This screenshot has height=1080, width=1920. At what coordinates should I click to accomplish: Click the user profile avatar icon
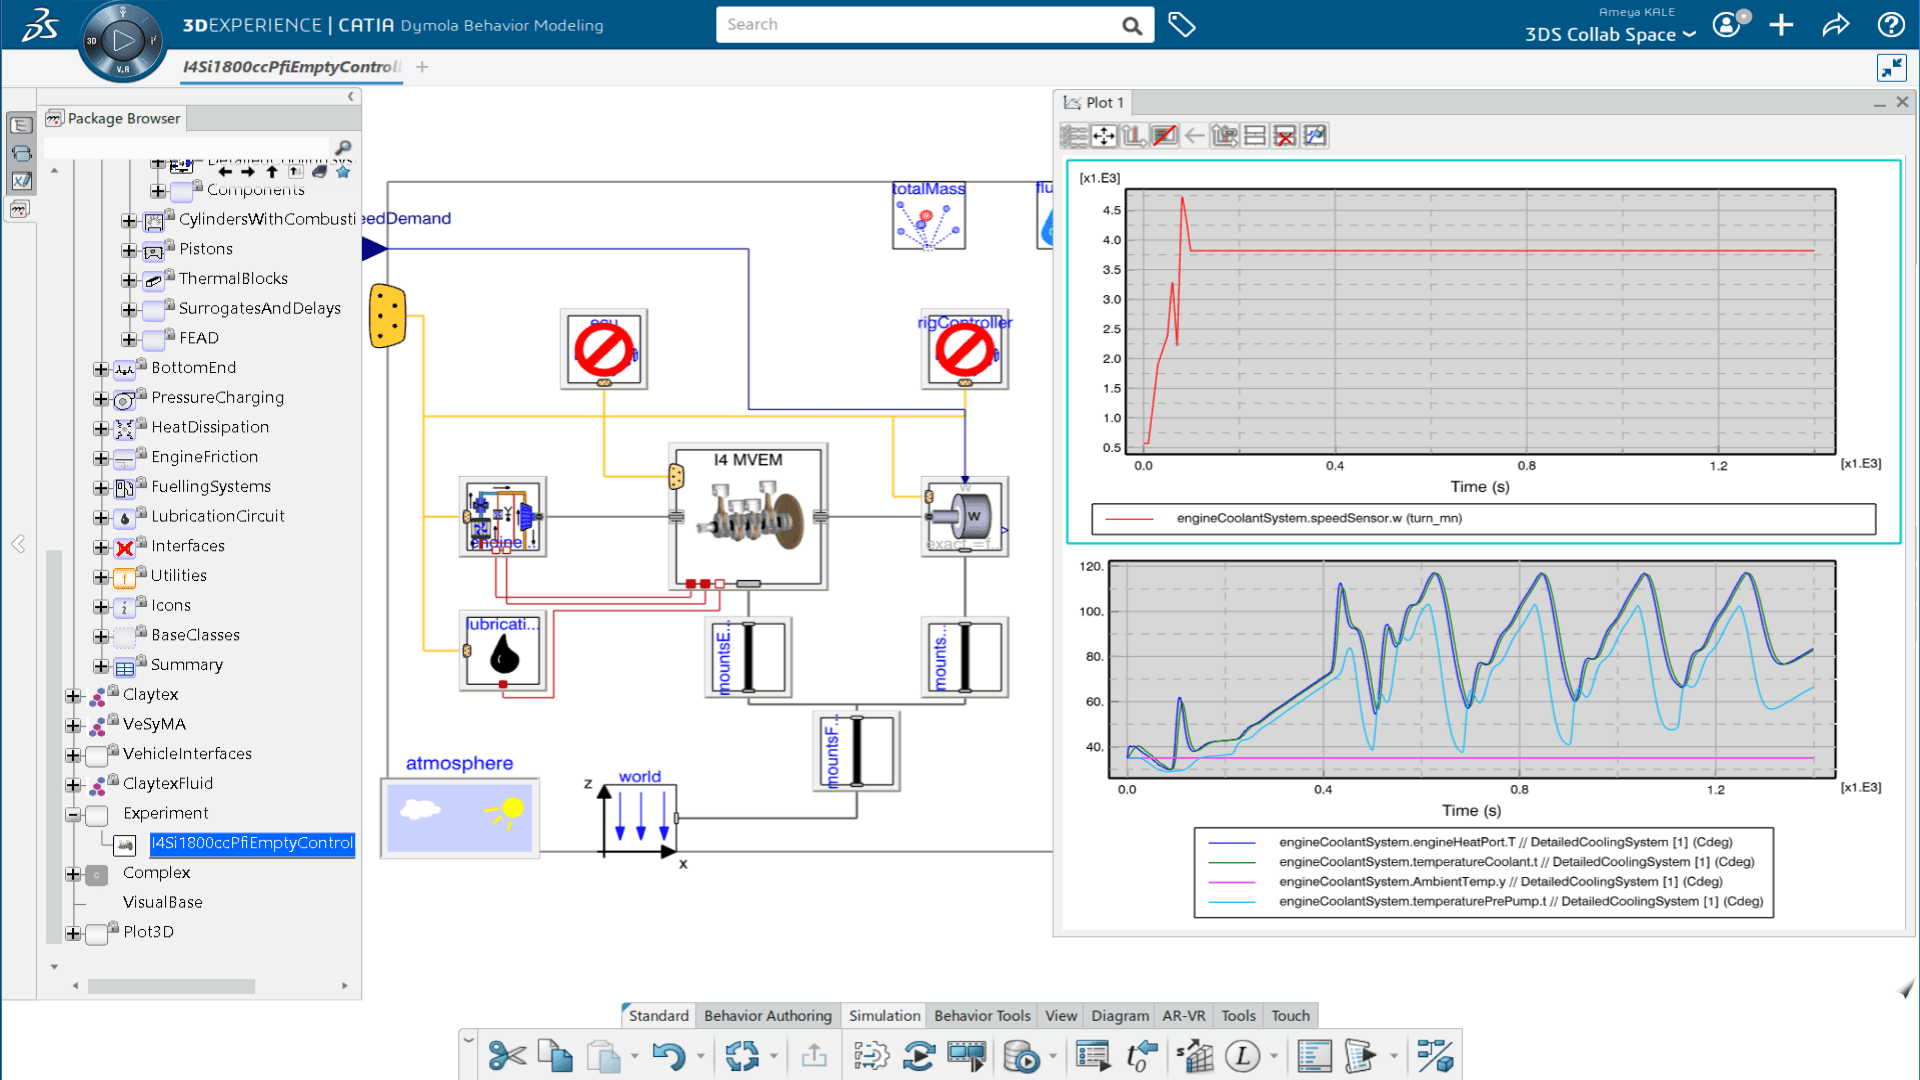[1729, 24]
